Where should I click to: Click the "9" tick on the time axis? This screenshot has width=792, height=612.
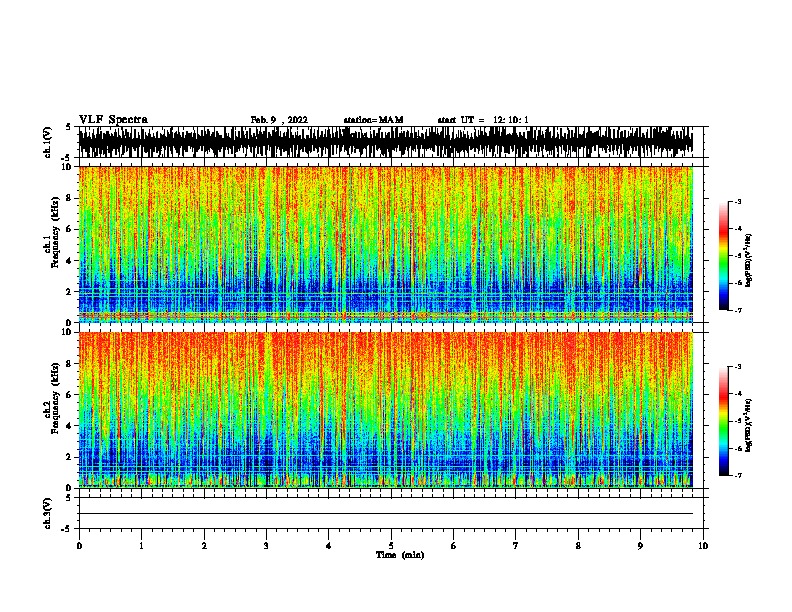[x=640, y=546]
